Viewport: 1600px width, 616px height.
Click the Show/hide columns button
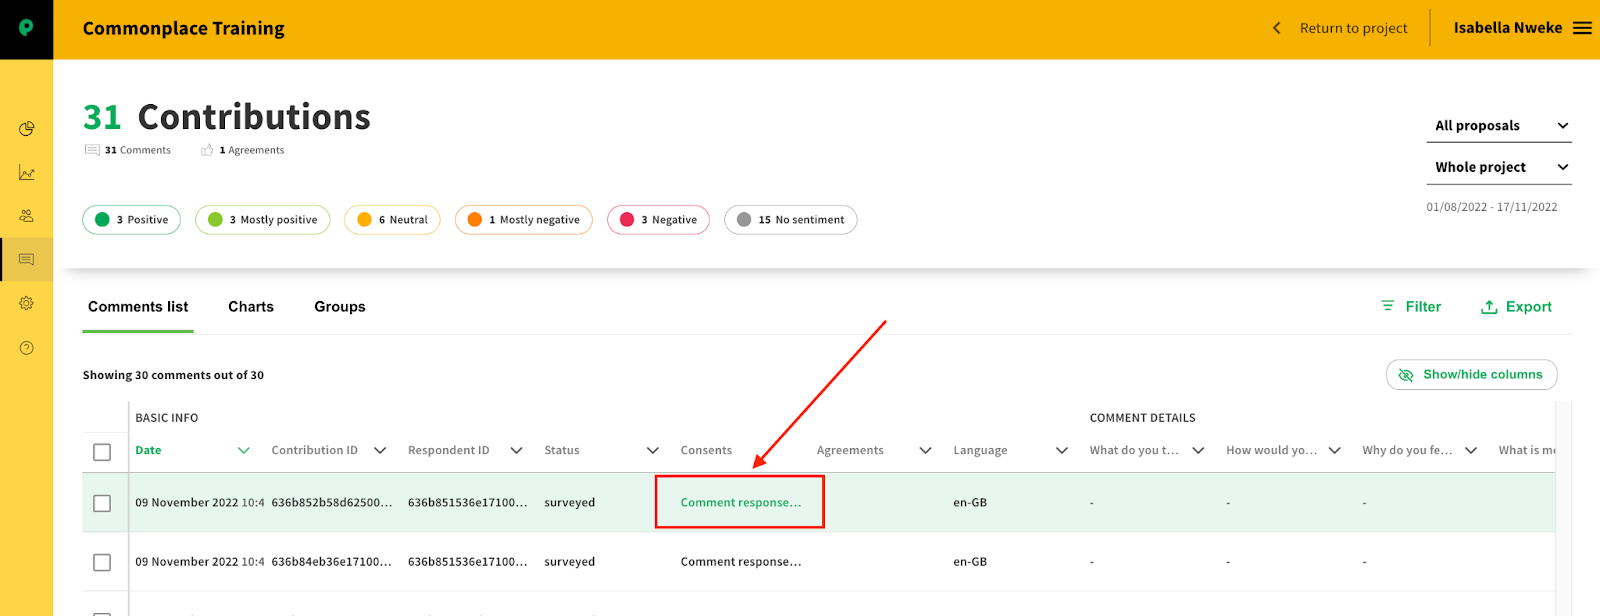(1471, 375)
